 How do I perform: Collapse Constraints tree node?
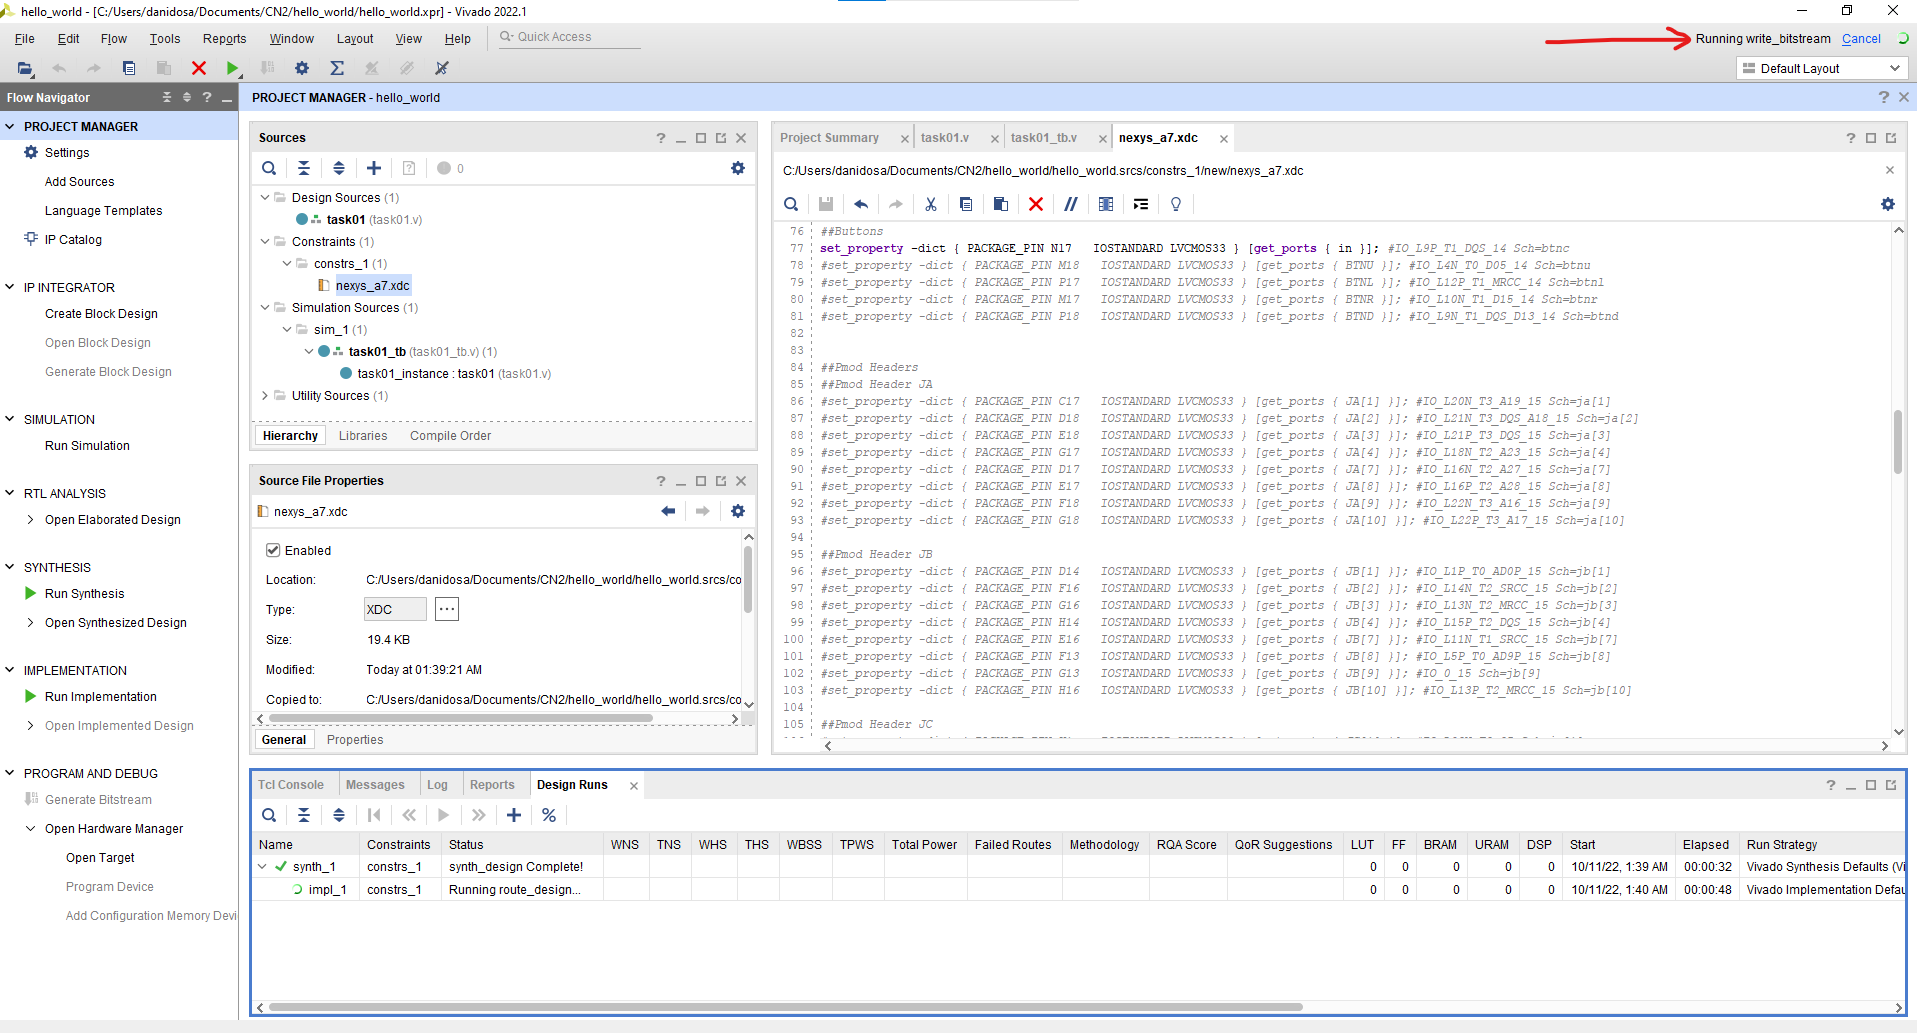(x=265, y=242)
